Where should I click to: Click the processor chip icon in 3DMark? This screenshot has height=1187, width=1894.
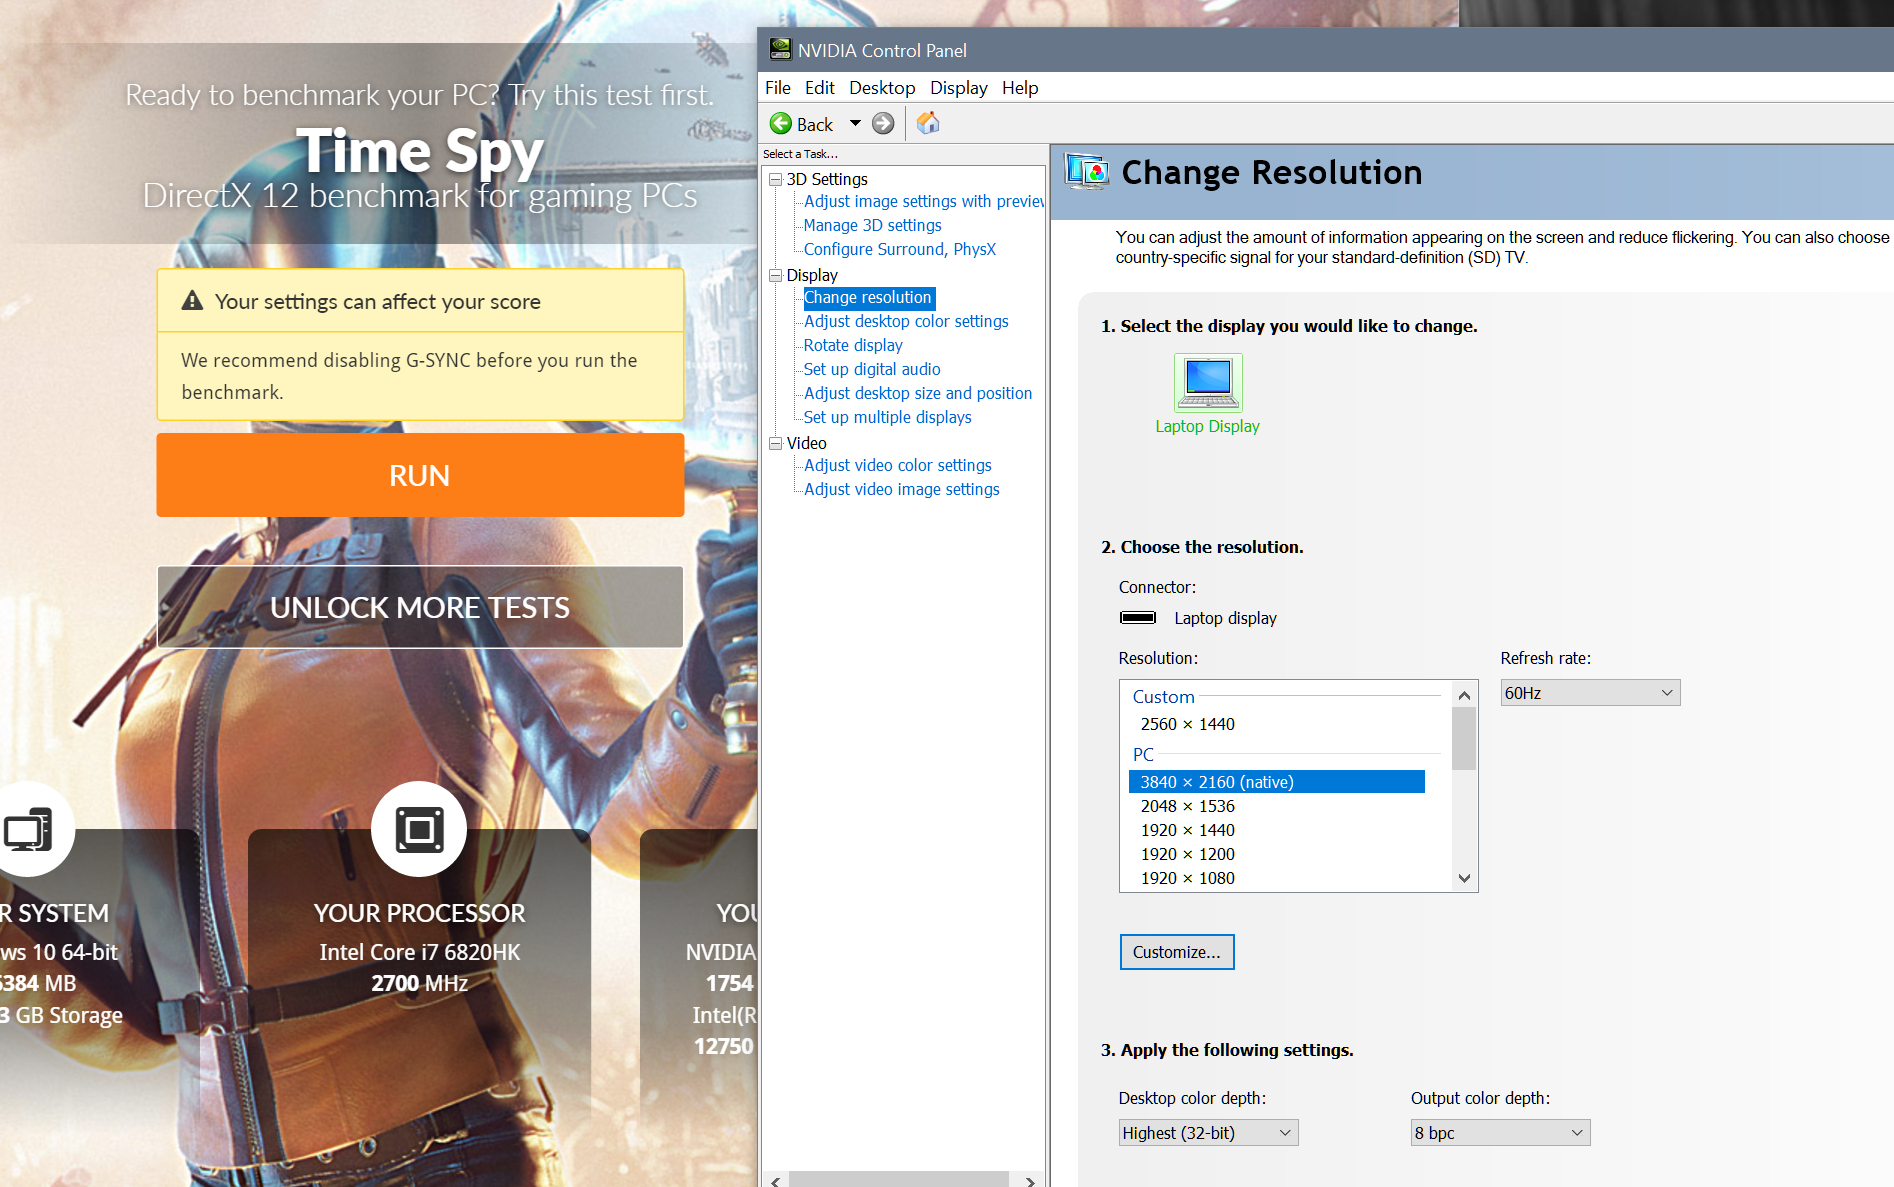click(419, 829)
